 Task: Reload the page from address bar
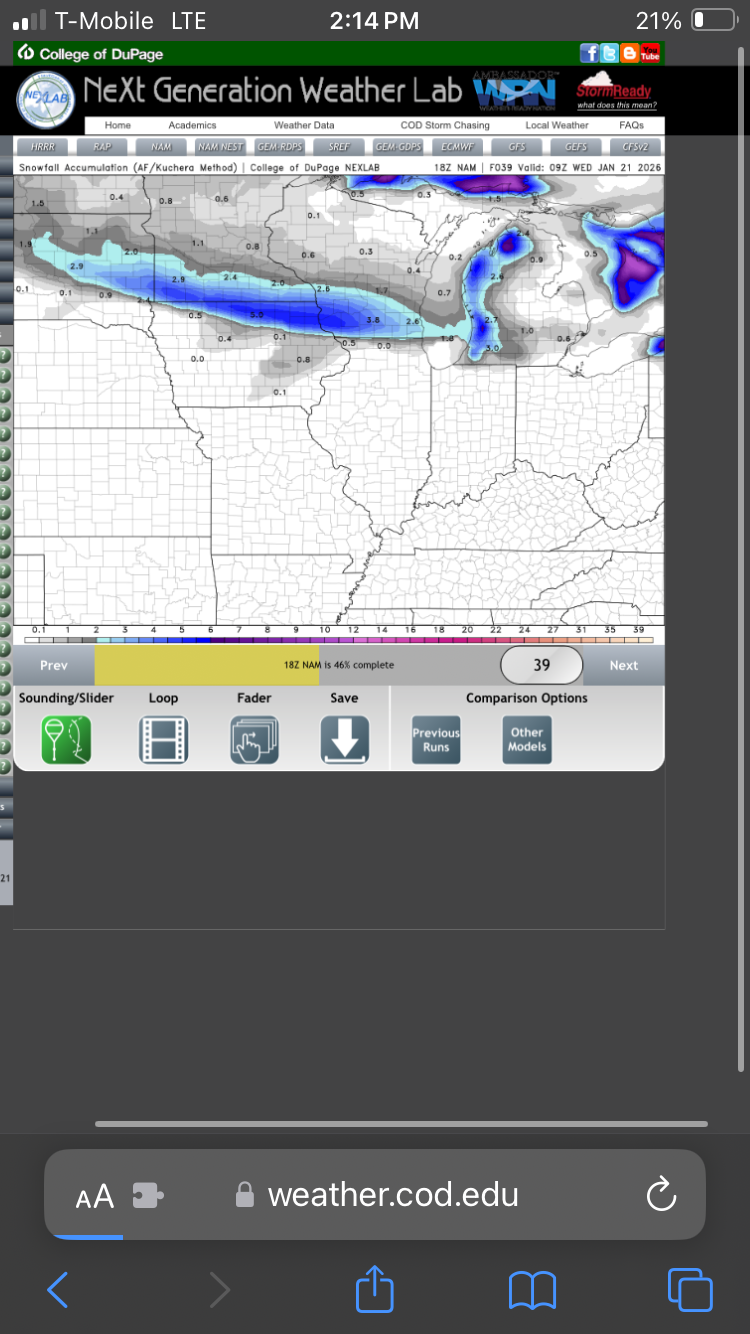click(x=661, y=1194)
